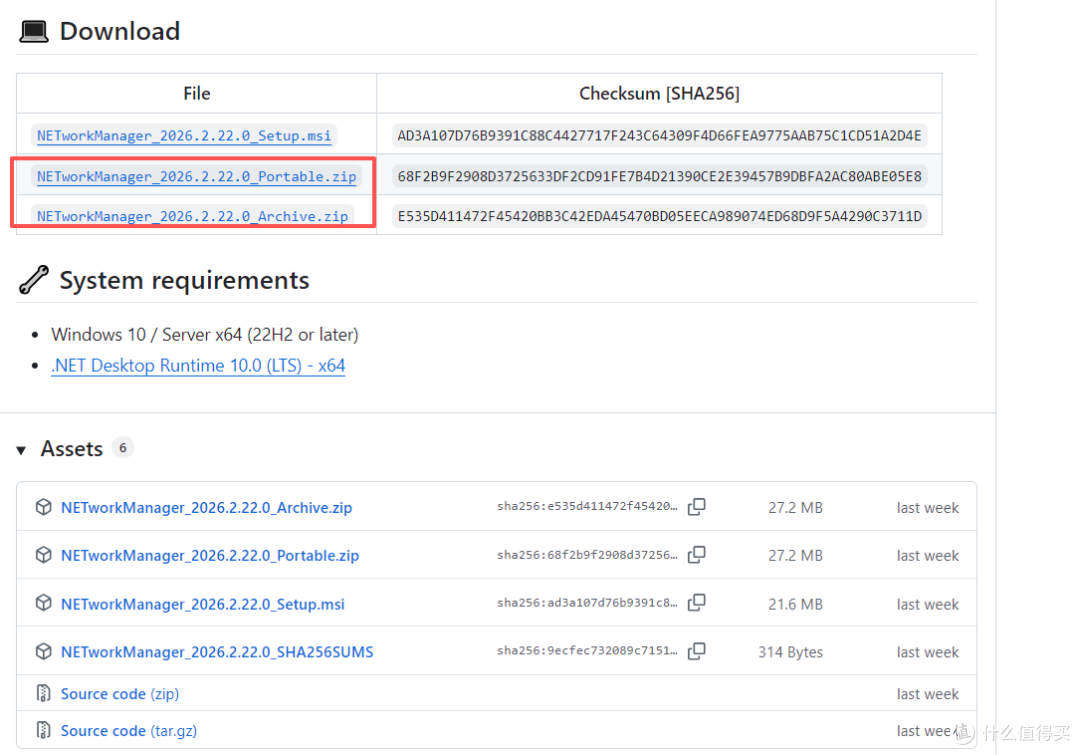
Task: Open the Archive.zip link in File table
Action: (192, 216)
